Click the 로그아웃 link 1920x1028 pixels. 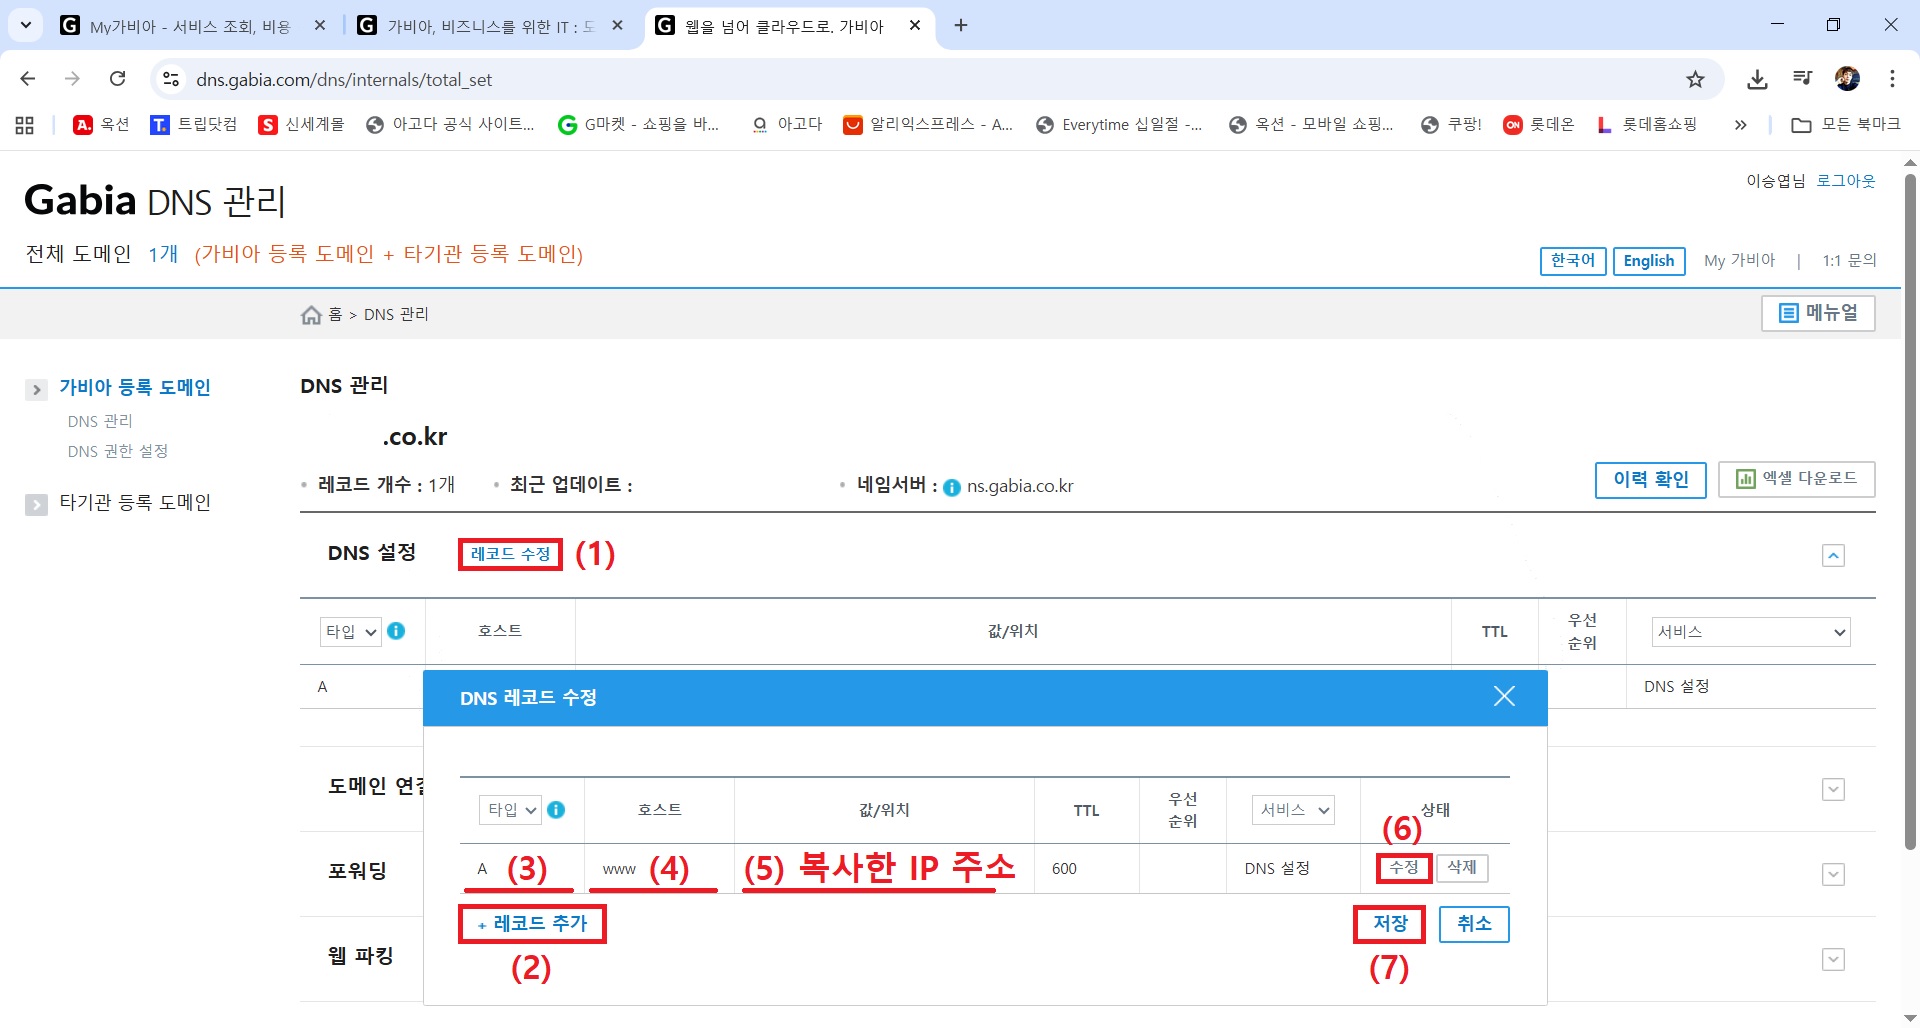coord(1846,181)
